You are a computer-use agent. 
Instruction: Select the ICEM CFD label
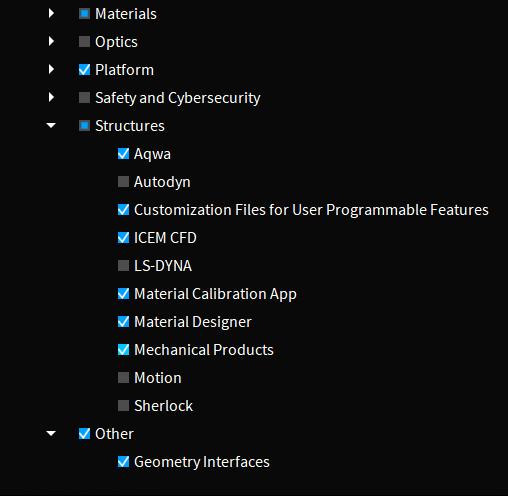pos(165,238)
